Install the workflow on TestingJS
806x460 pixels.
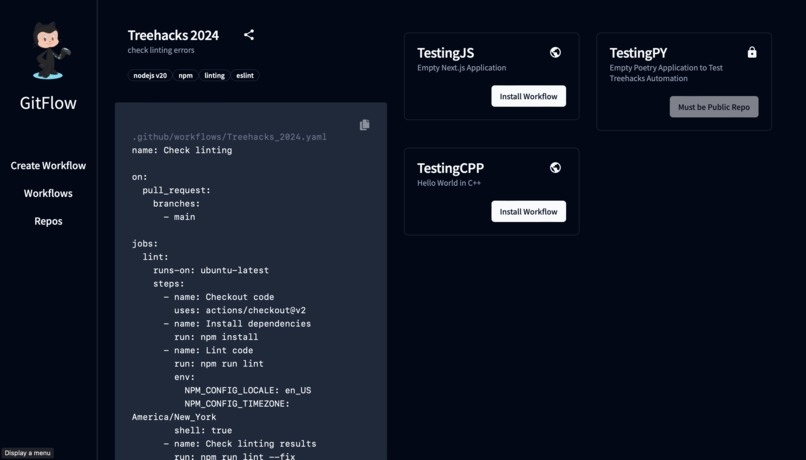coord(528,96)
